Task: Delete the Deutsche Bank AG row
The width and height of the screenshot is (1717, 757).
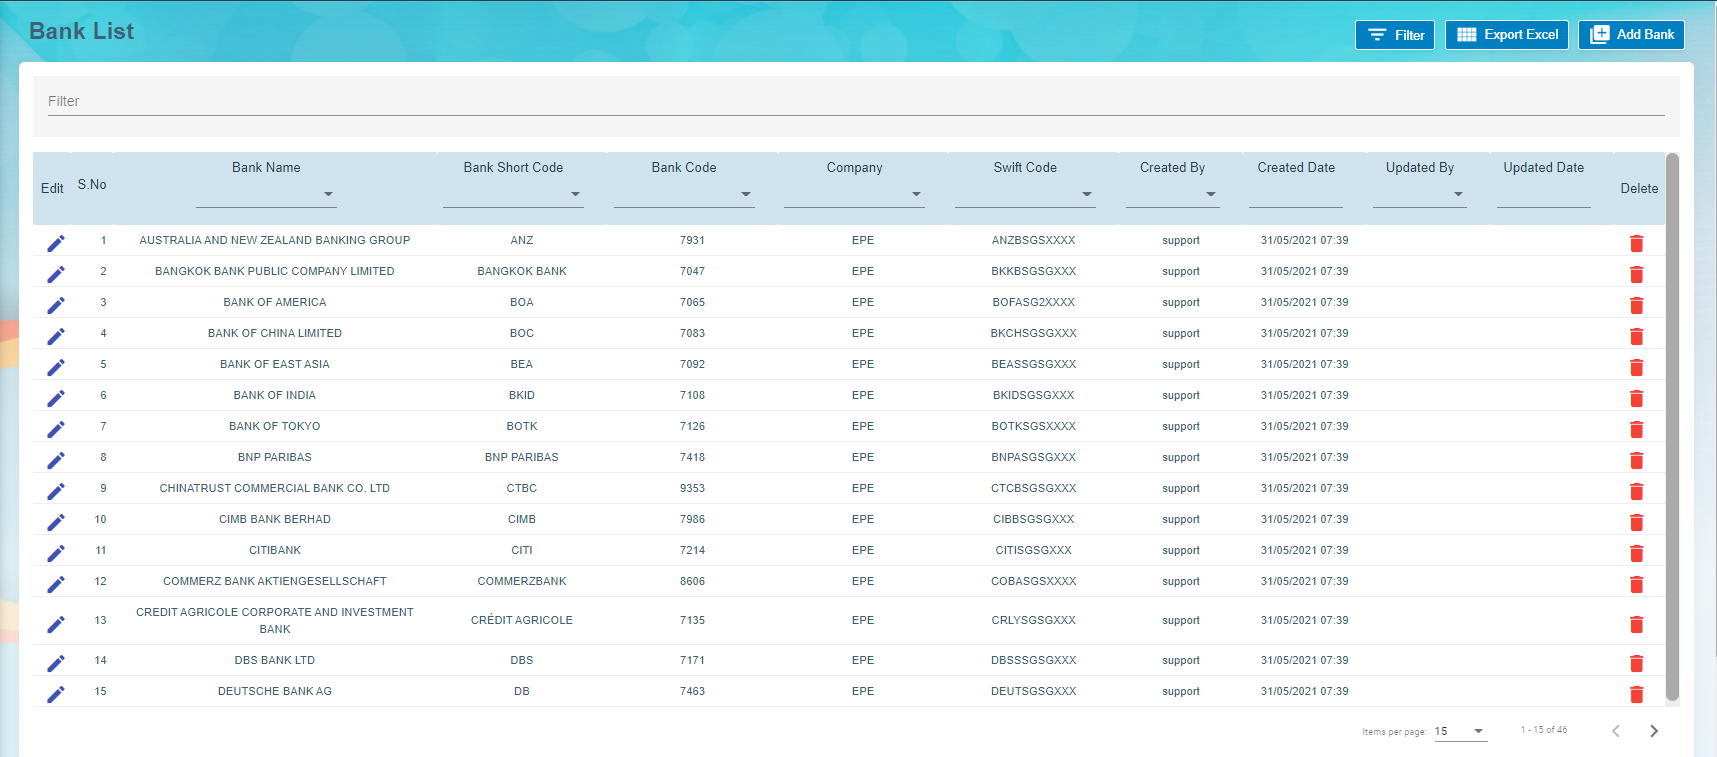Action: tap(1636, 694)
